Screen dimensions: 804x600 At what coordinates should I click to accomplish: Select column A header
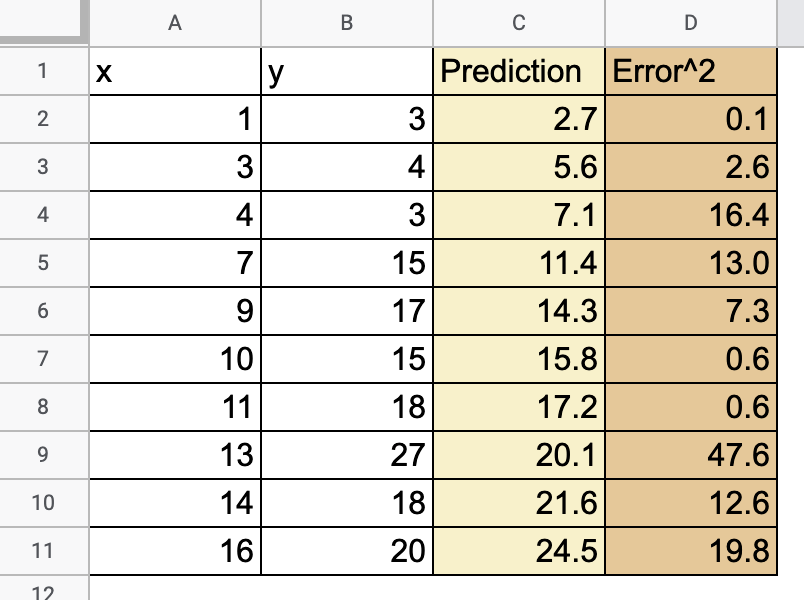[x=176, y=23]
